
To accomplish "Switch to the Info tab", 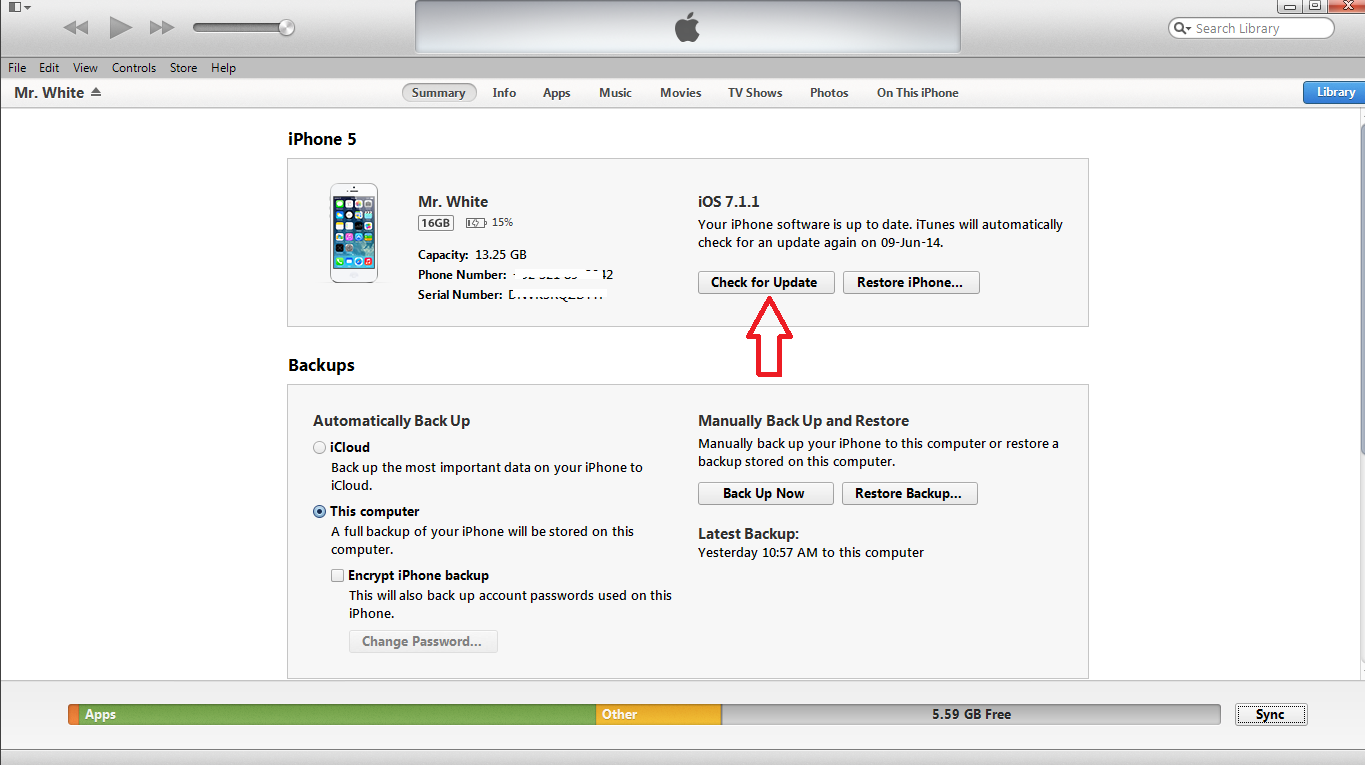I will click(504, 93).
